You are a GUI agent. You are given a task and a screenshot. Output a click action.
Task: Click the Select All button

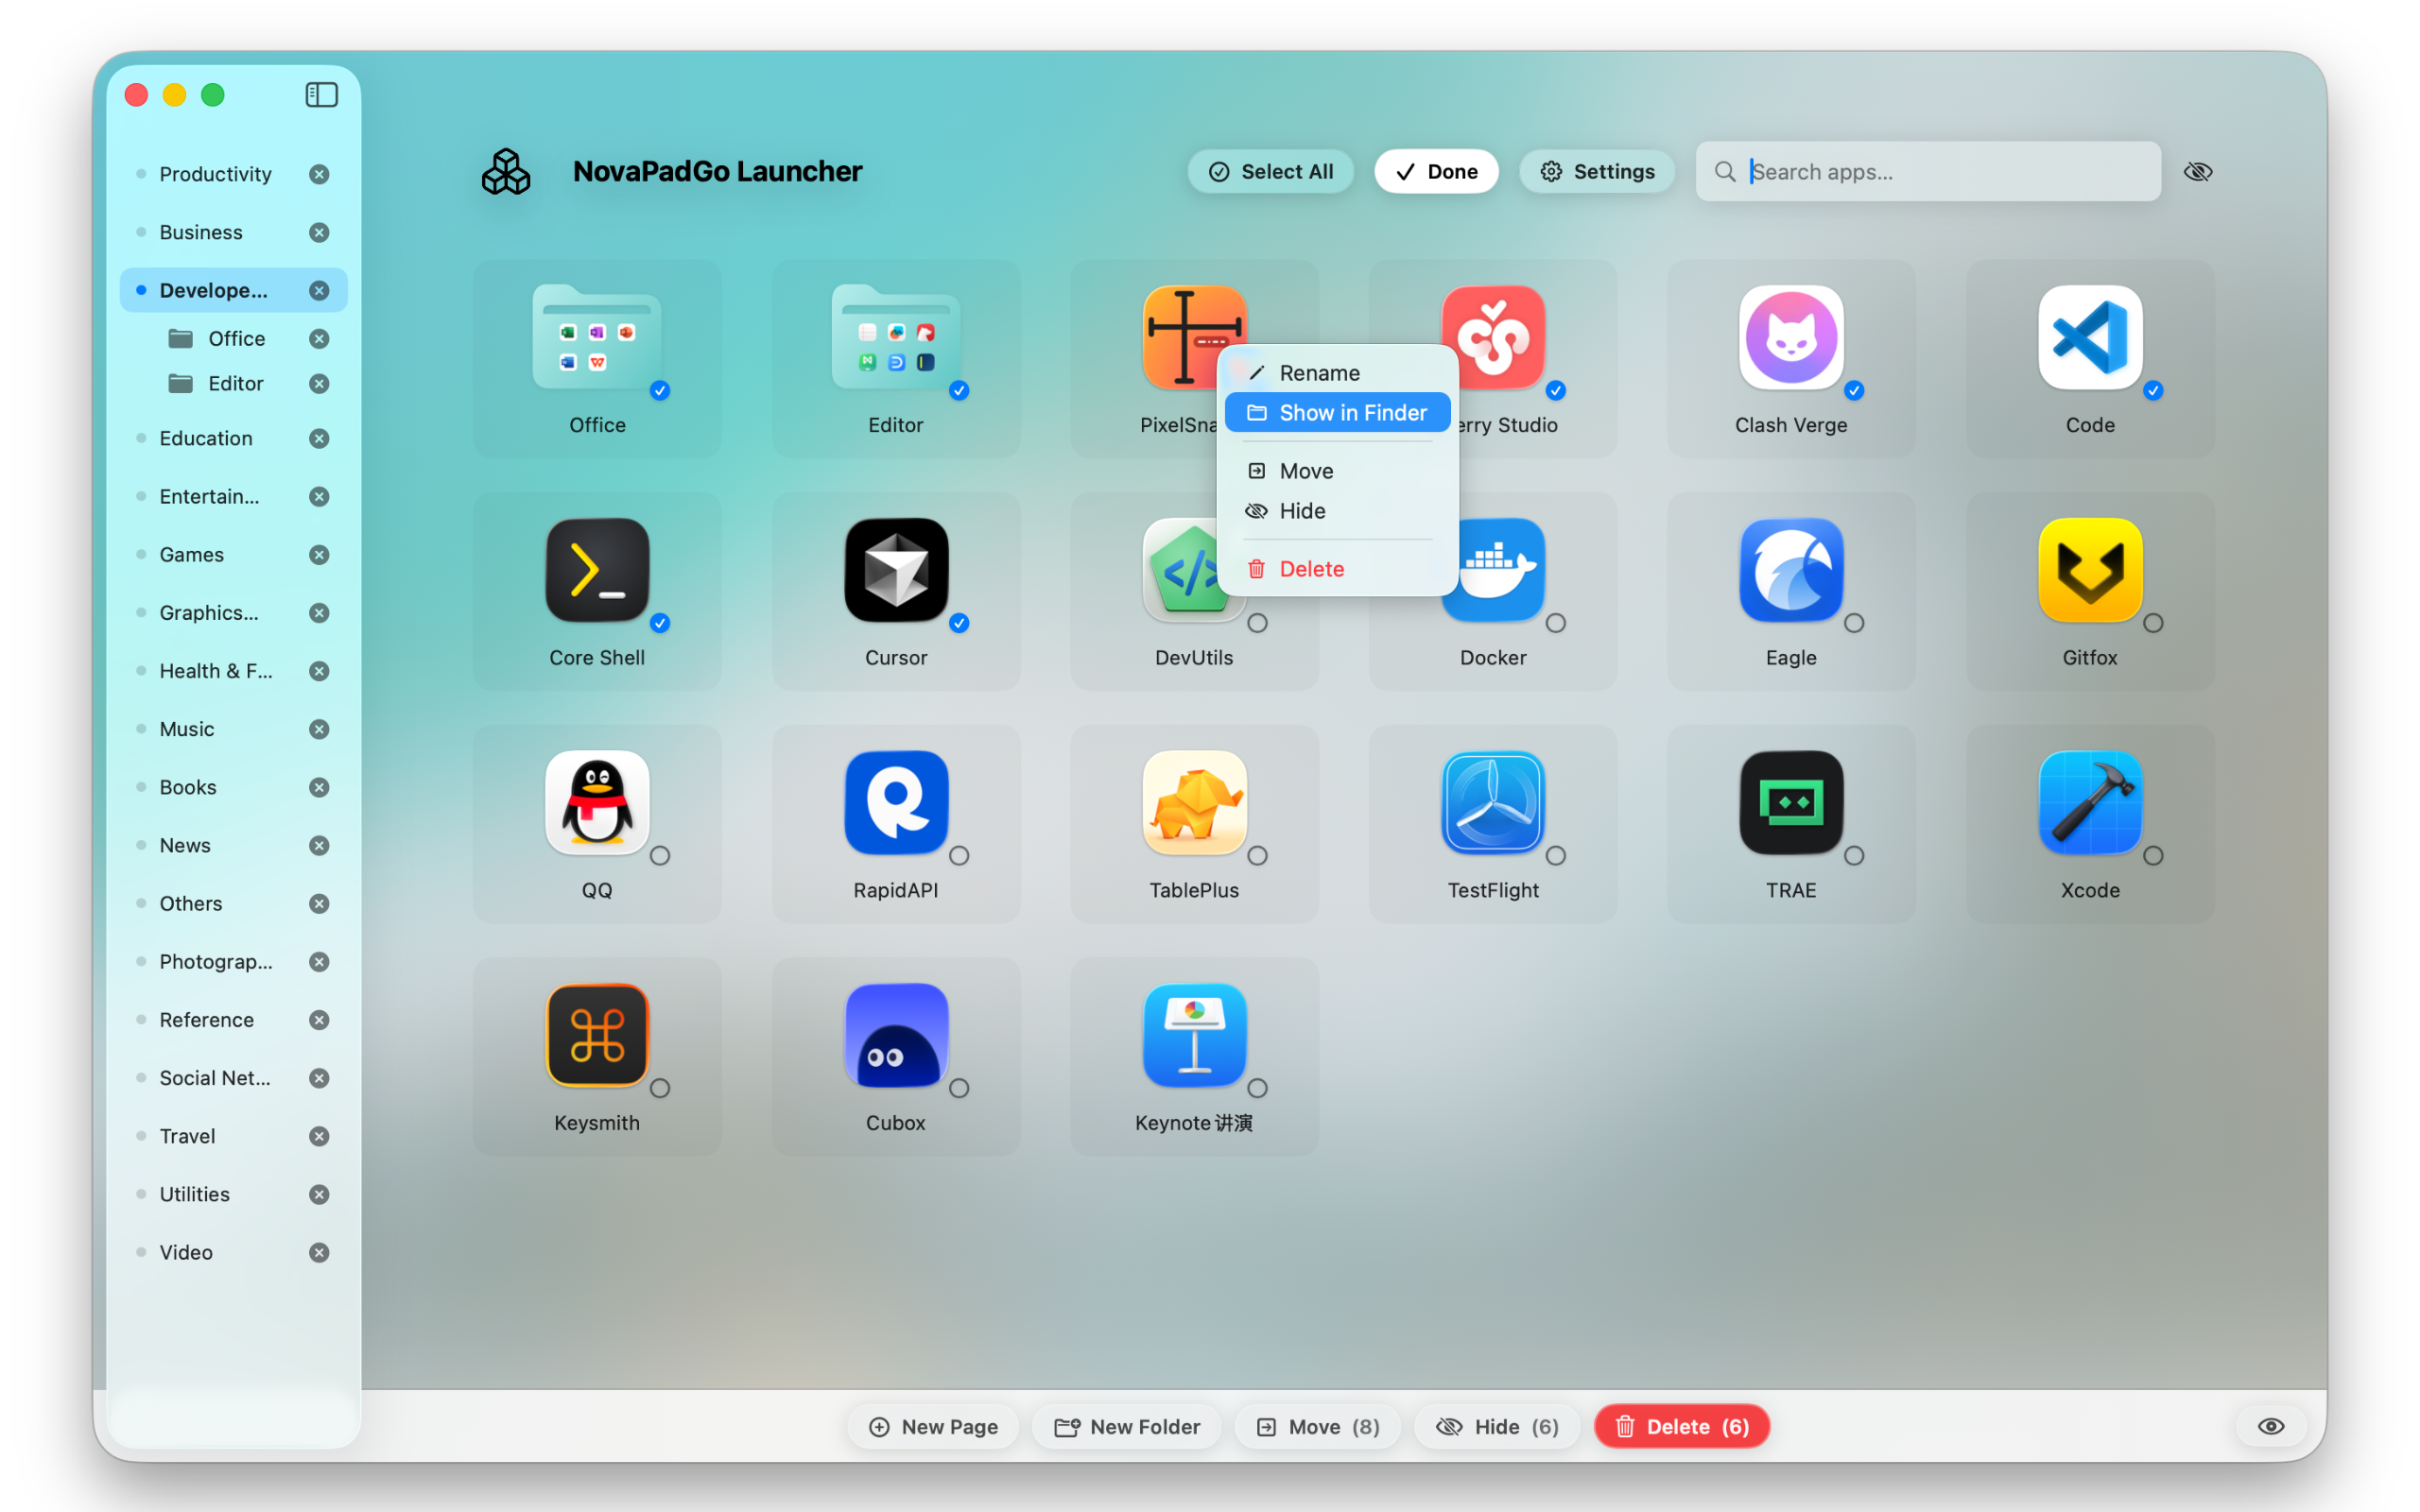pyautogui.click(x=1270, y=171)
